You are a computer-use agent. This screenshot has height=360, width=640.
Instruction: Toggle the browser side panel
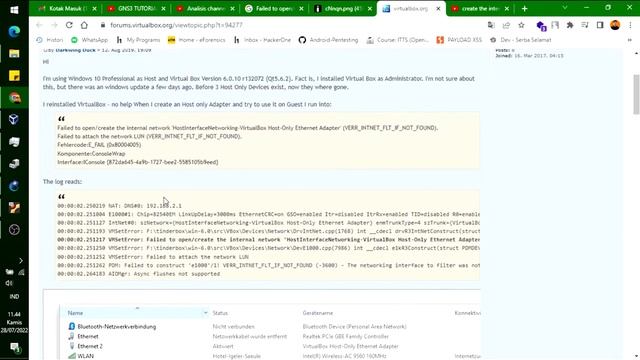600,25
